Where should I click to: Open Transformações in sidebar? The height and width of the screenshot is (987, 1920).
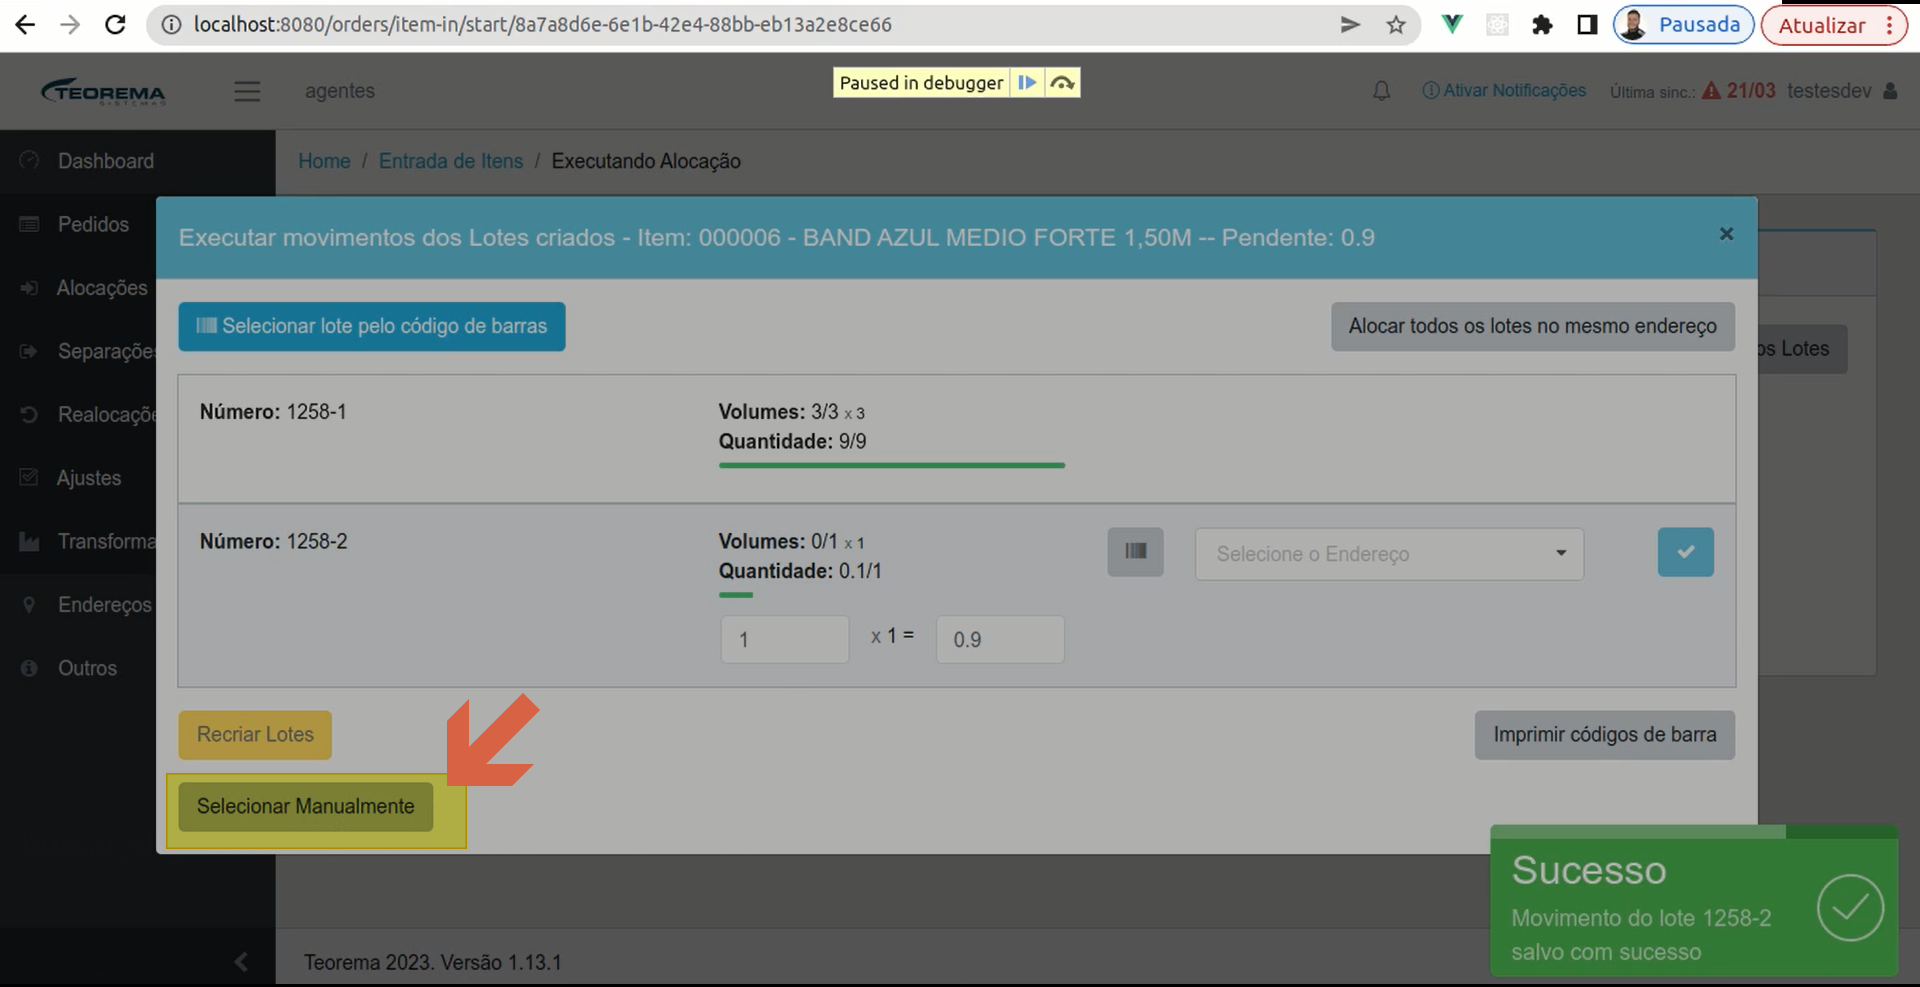pos(106,542)
